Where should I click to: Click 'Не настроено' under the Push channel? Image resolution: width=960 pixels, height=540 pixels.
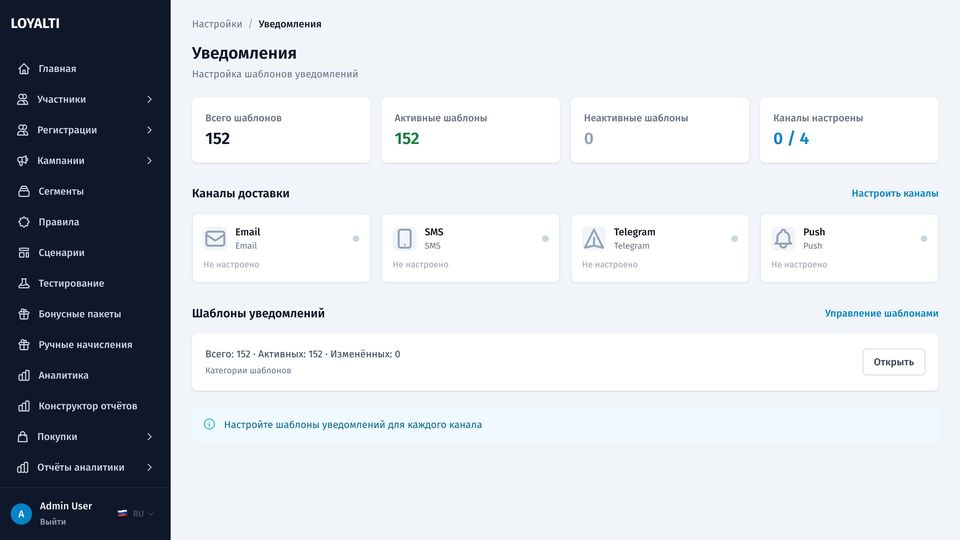pyautogui.click(x=799, y=264)
